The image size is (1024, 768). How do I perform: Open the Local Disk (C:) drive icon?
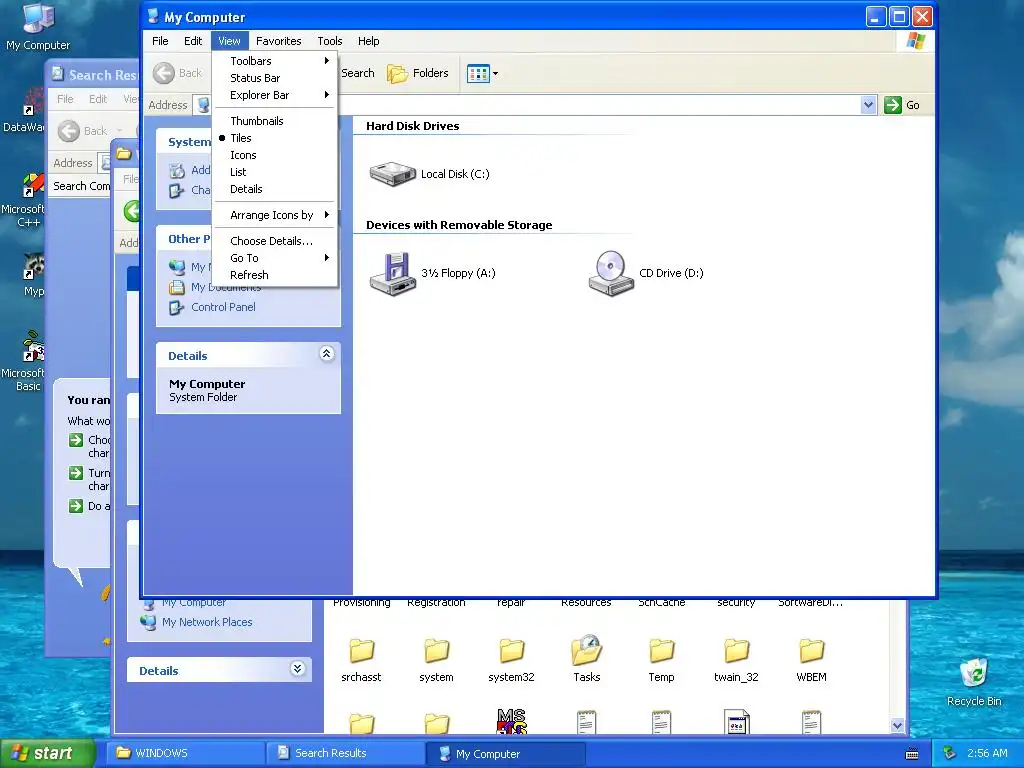coord(392,174)
